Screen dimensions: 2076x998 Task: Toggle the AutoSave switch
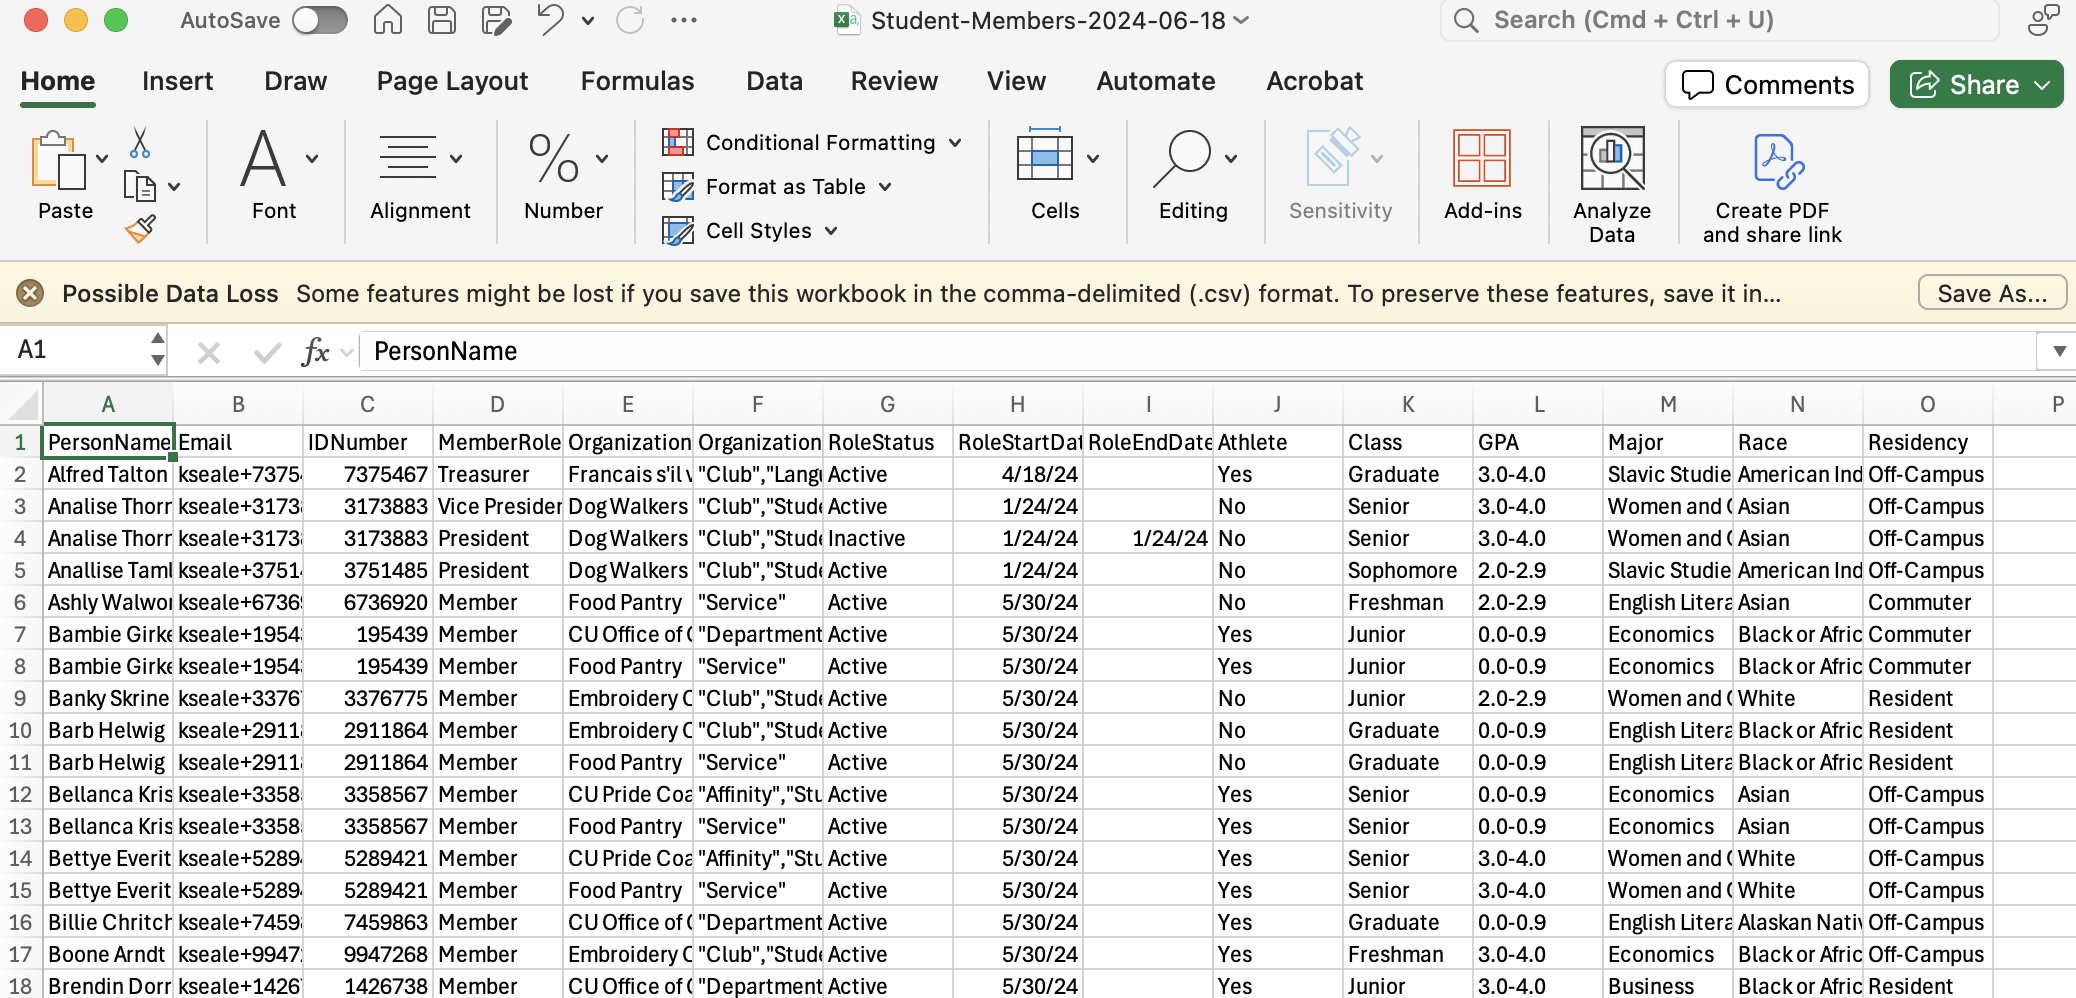[x=320, y=20]
